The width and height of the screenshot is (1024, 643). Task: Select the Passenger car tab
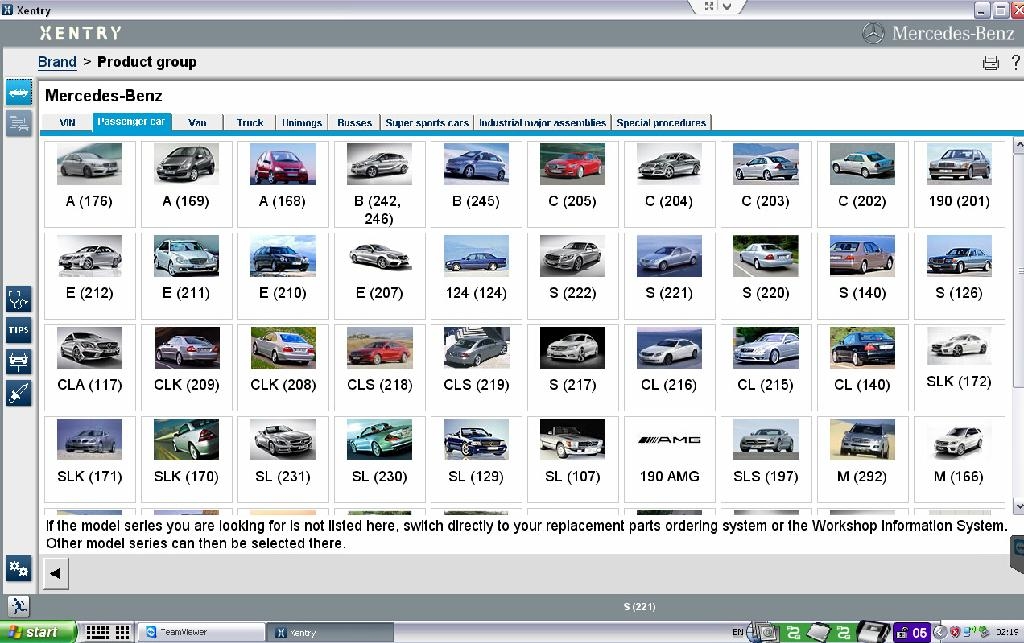click(x=131, y=122)
